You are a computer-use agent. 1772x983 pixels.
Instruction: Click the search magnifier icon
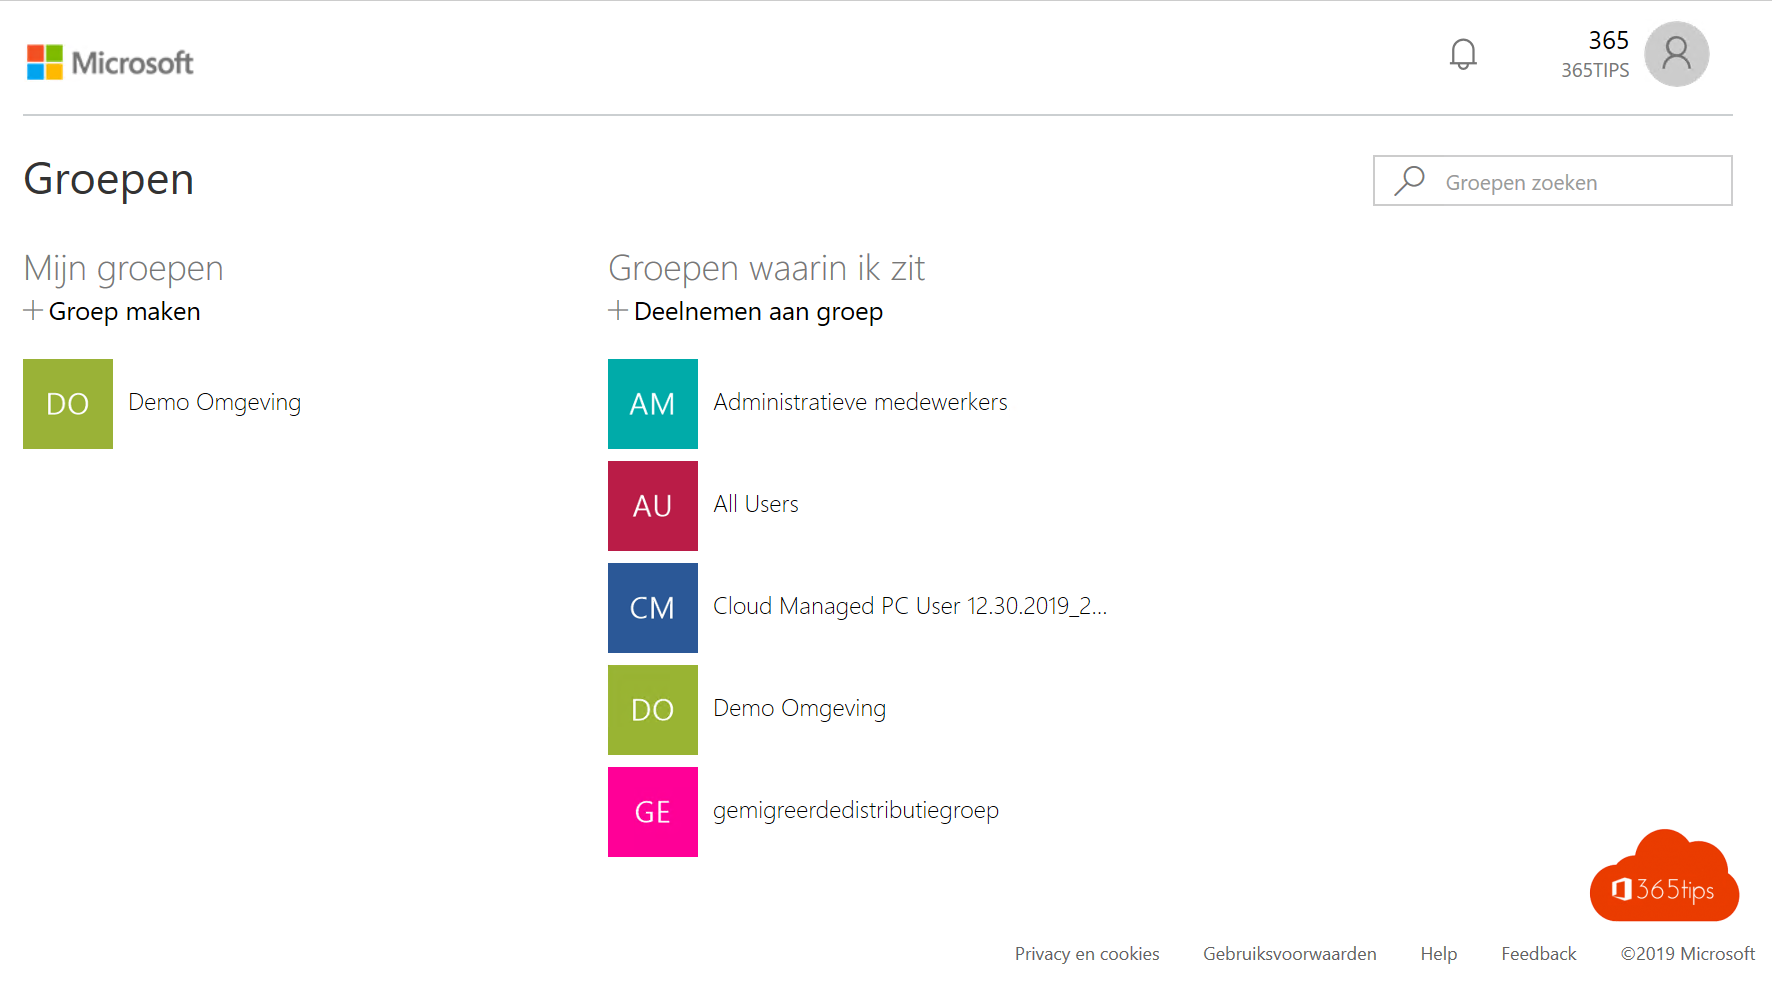point(1410,181)
